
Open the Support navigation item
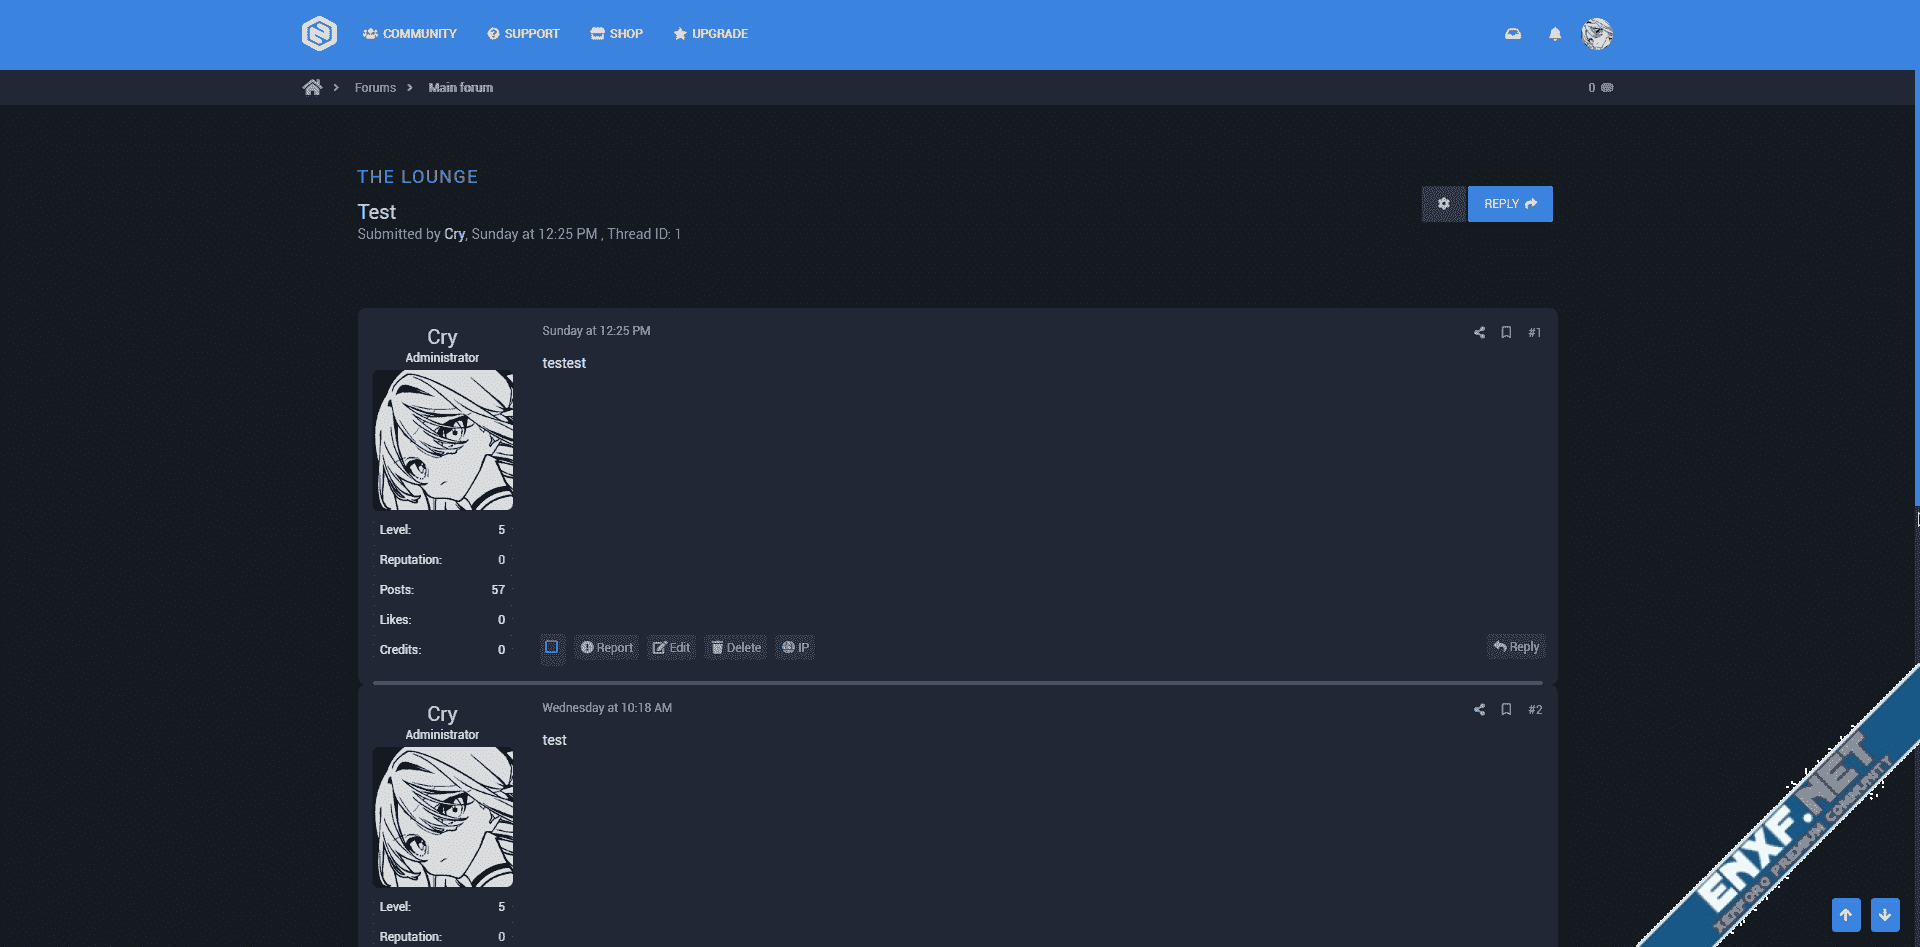pos(523,34)
